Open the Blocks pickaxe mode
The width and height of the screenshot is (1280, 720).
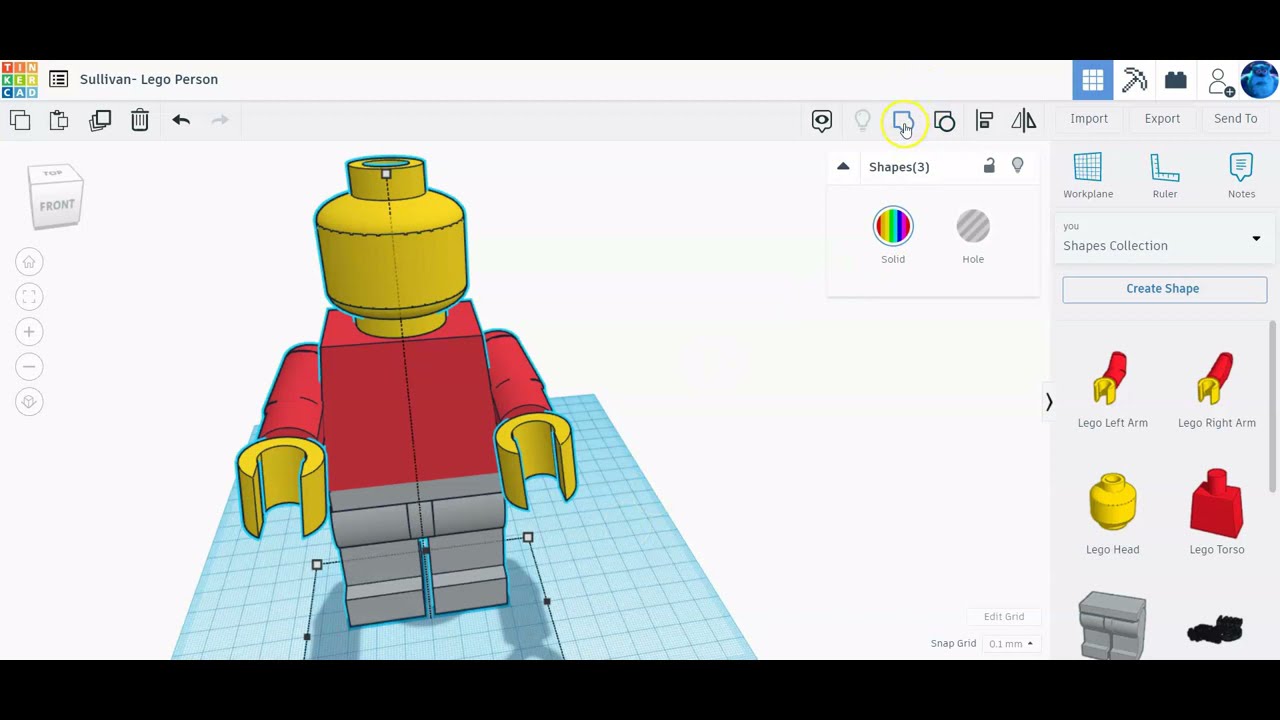pos(1134,80)
